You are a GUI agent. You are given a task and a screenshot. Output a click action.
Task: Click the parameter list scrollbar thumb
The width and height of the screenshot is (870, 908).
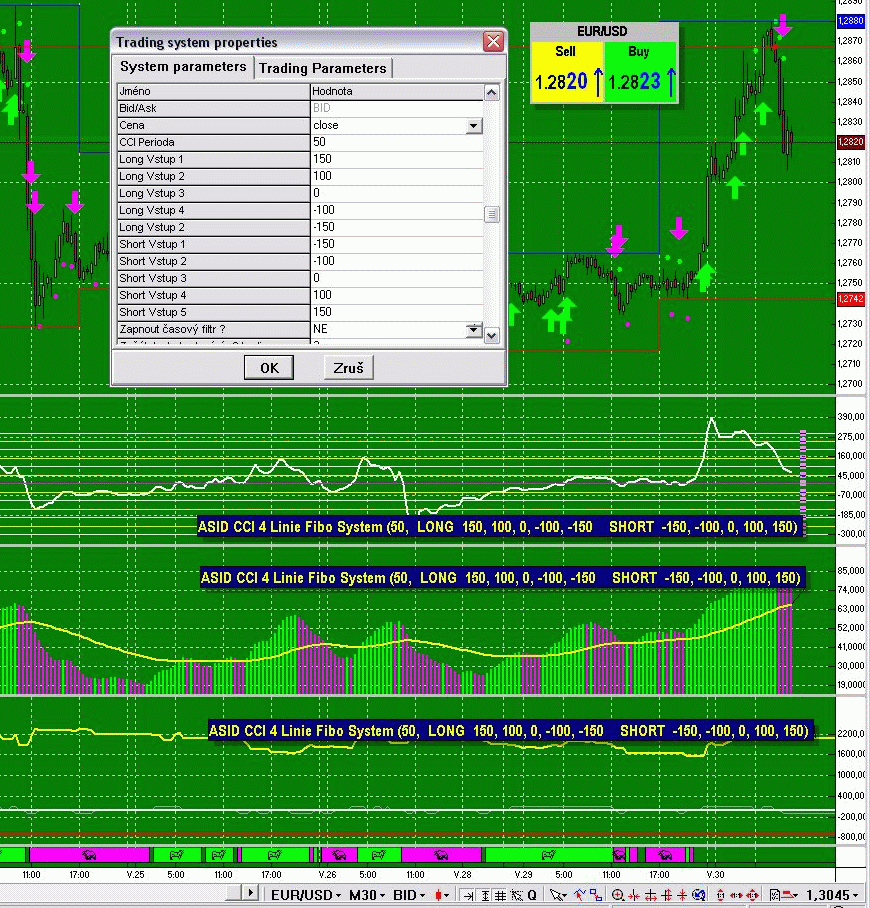[x=491, y=214]
